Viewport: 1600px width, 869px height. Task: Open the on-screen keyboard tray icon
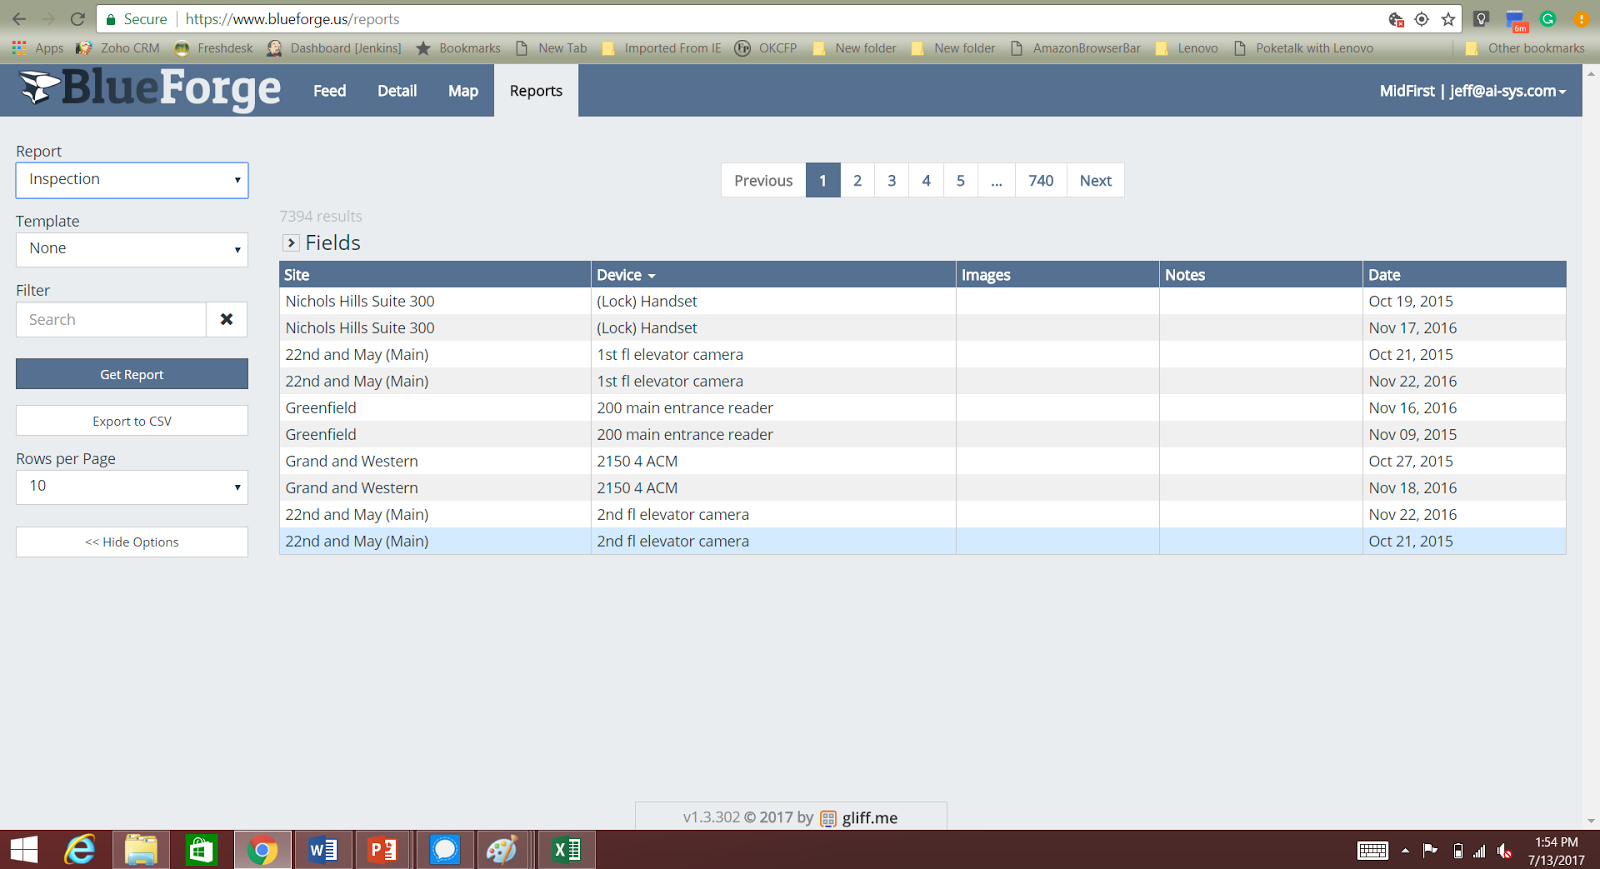1373,851
